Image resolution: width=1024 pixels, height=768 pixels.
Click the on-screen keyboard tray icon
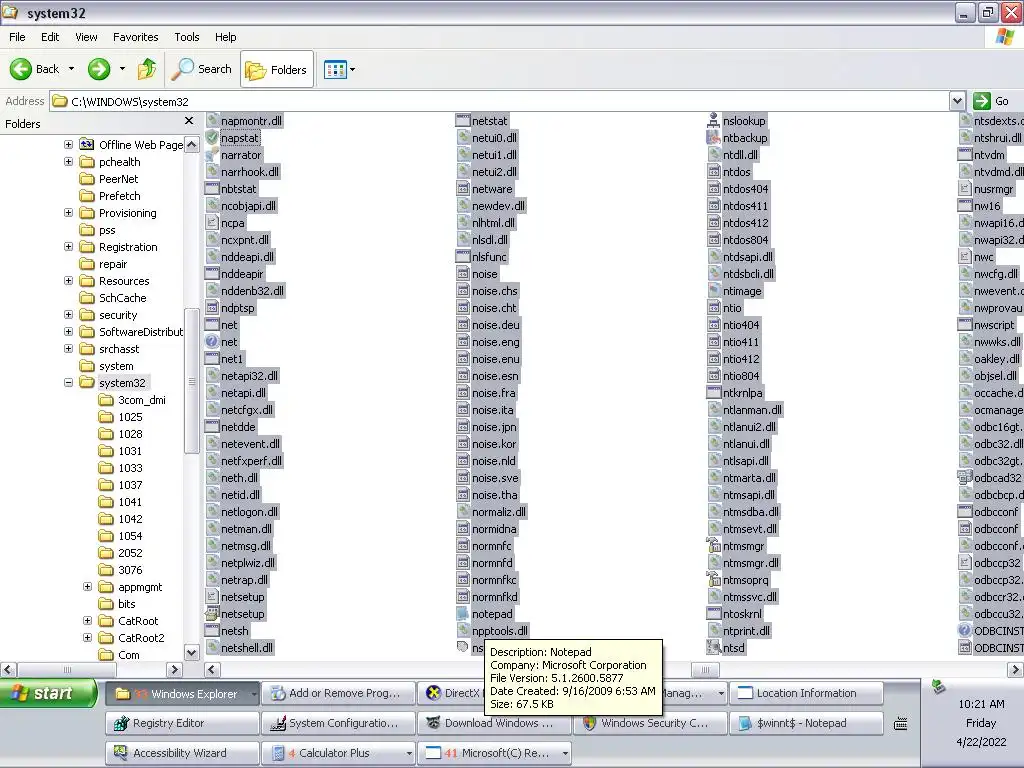(x=901, y=724)
